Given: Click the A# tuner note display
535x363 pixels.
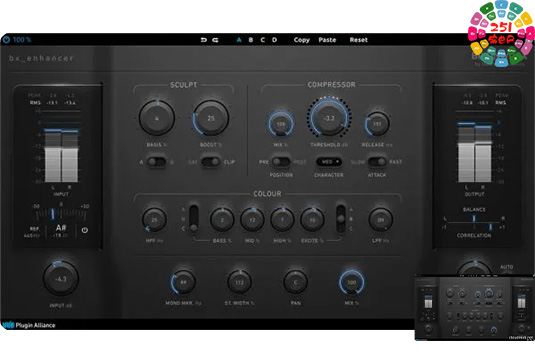Looking at the screenshot, I should tap(61, 228).
